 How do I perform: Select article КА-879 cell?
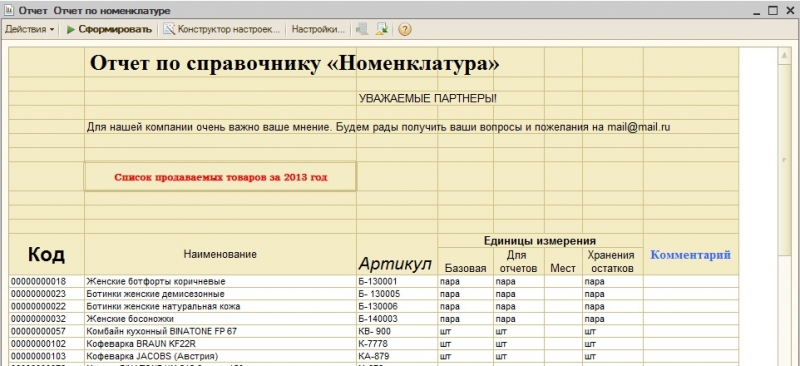[x=397, y=356]
